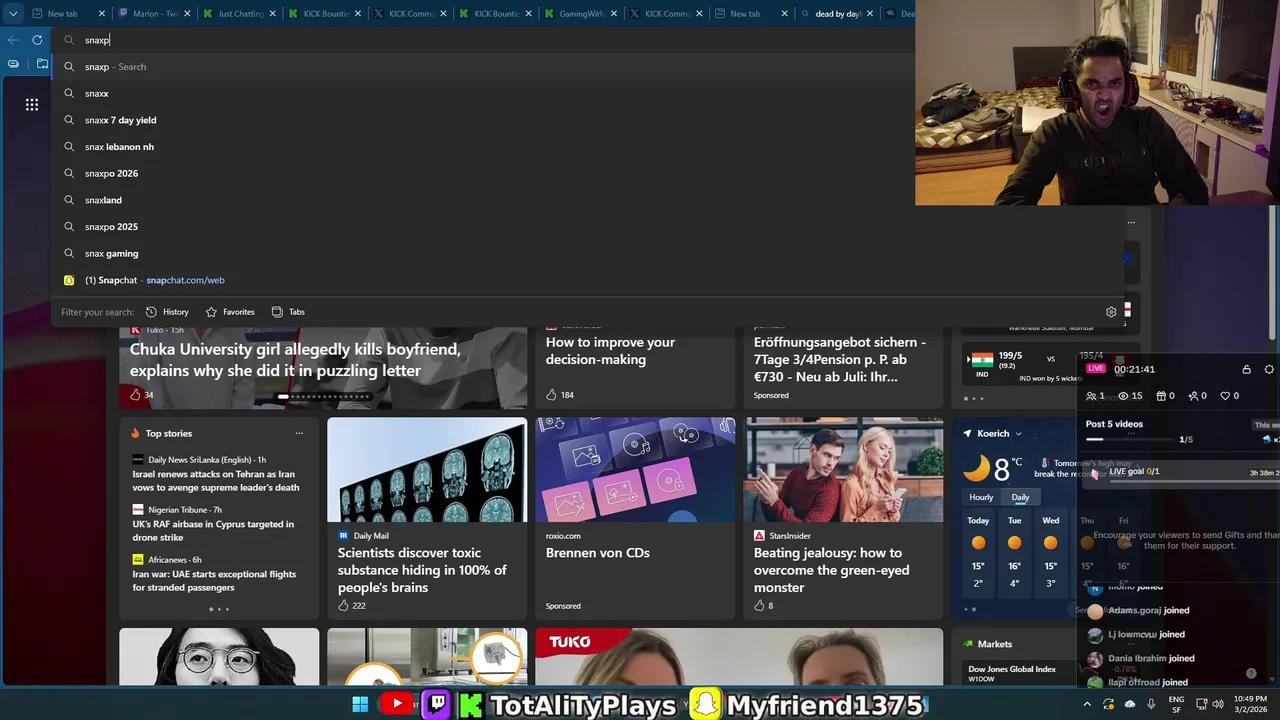Switch to the GamingWith tab

[x=579, y=14]
